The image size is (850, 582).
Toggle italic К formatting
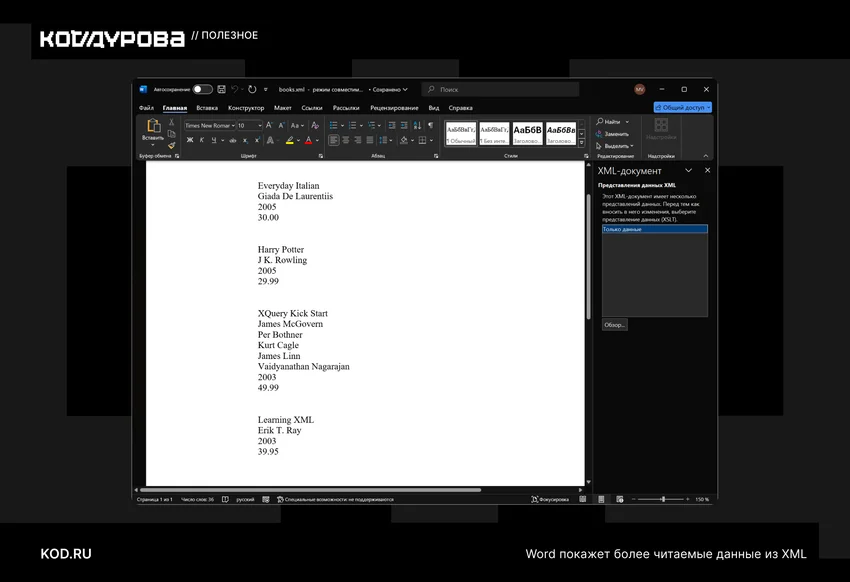click(202, 140)
